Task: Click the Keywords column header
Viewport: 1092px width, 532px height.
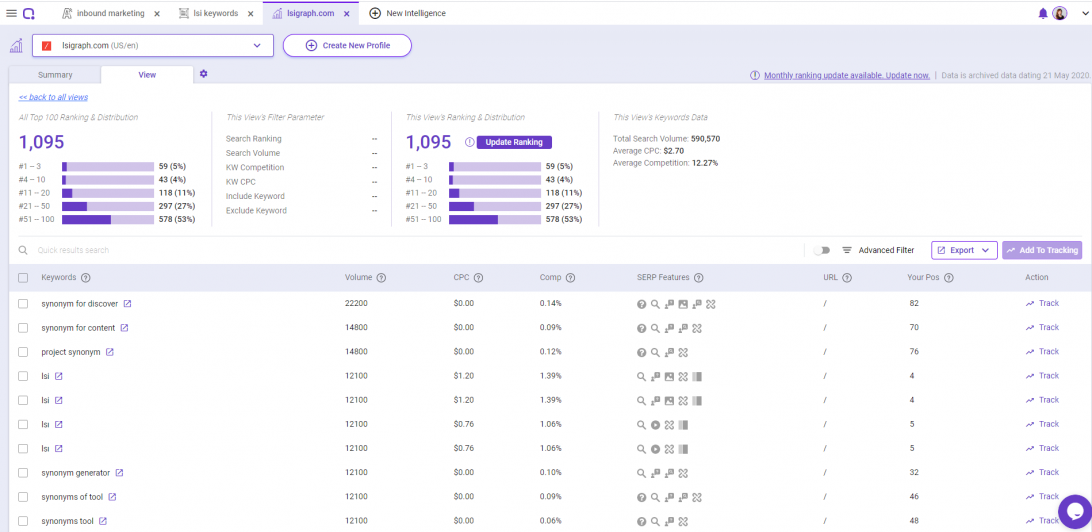Action: (58, 278)
